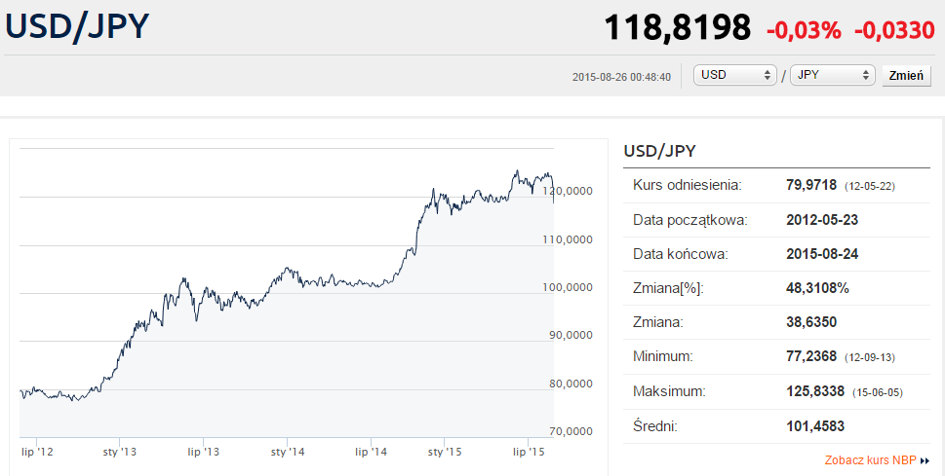Click the double-arrow icon after Zobacz kurs NBP
This screenshot has height=476, width=945.
[x=925, y=461]
